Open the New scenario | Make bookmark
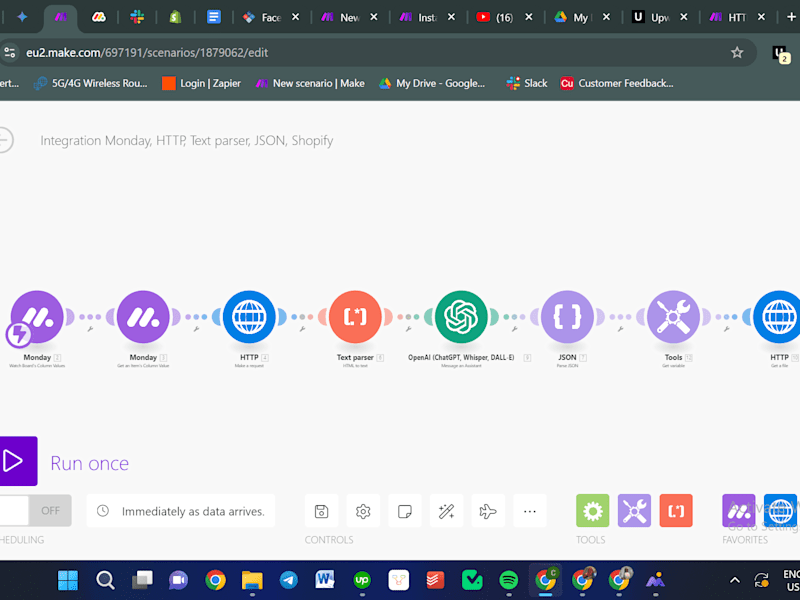800x600 pixels. [x=310, y=83]
